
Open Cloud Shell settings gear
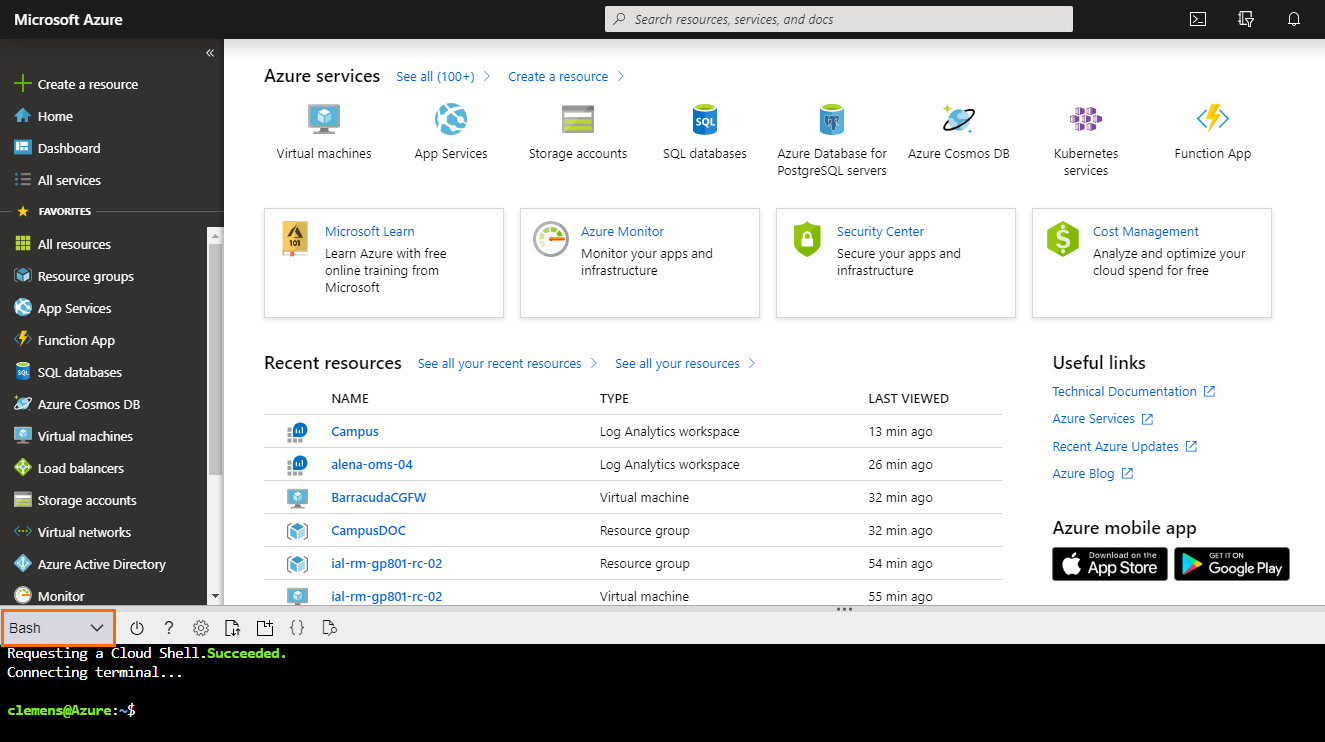pyautogui.click(x=201, y=628)
